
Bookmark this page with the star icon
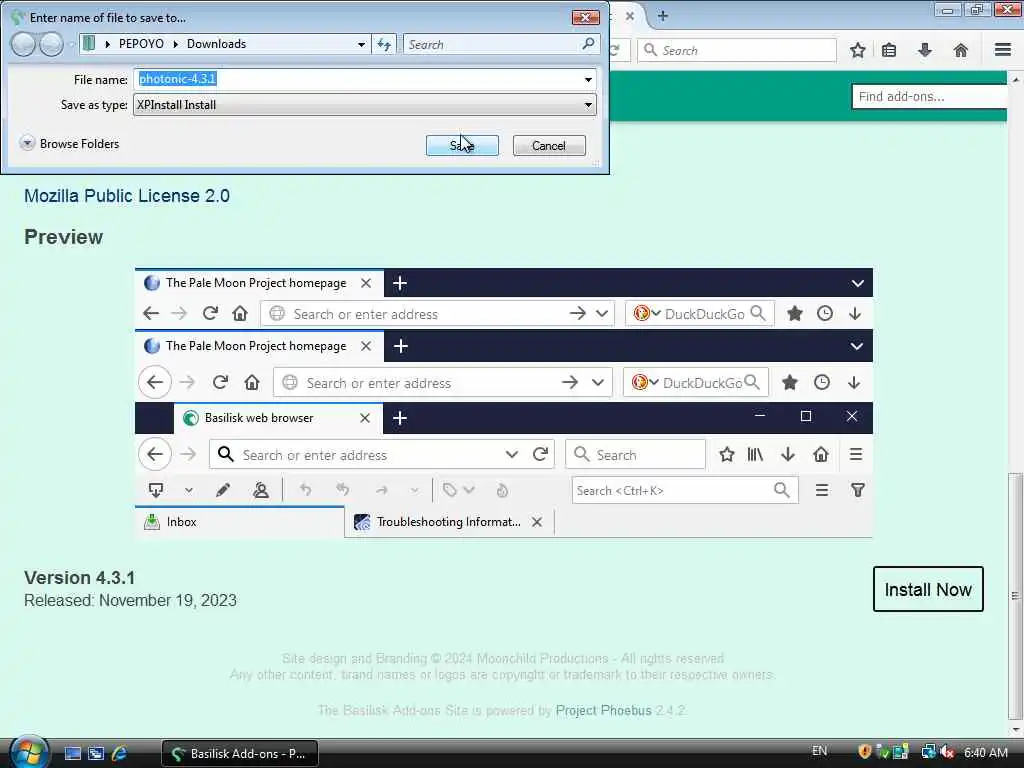pos(857,50)
